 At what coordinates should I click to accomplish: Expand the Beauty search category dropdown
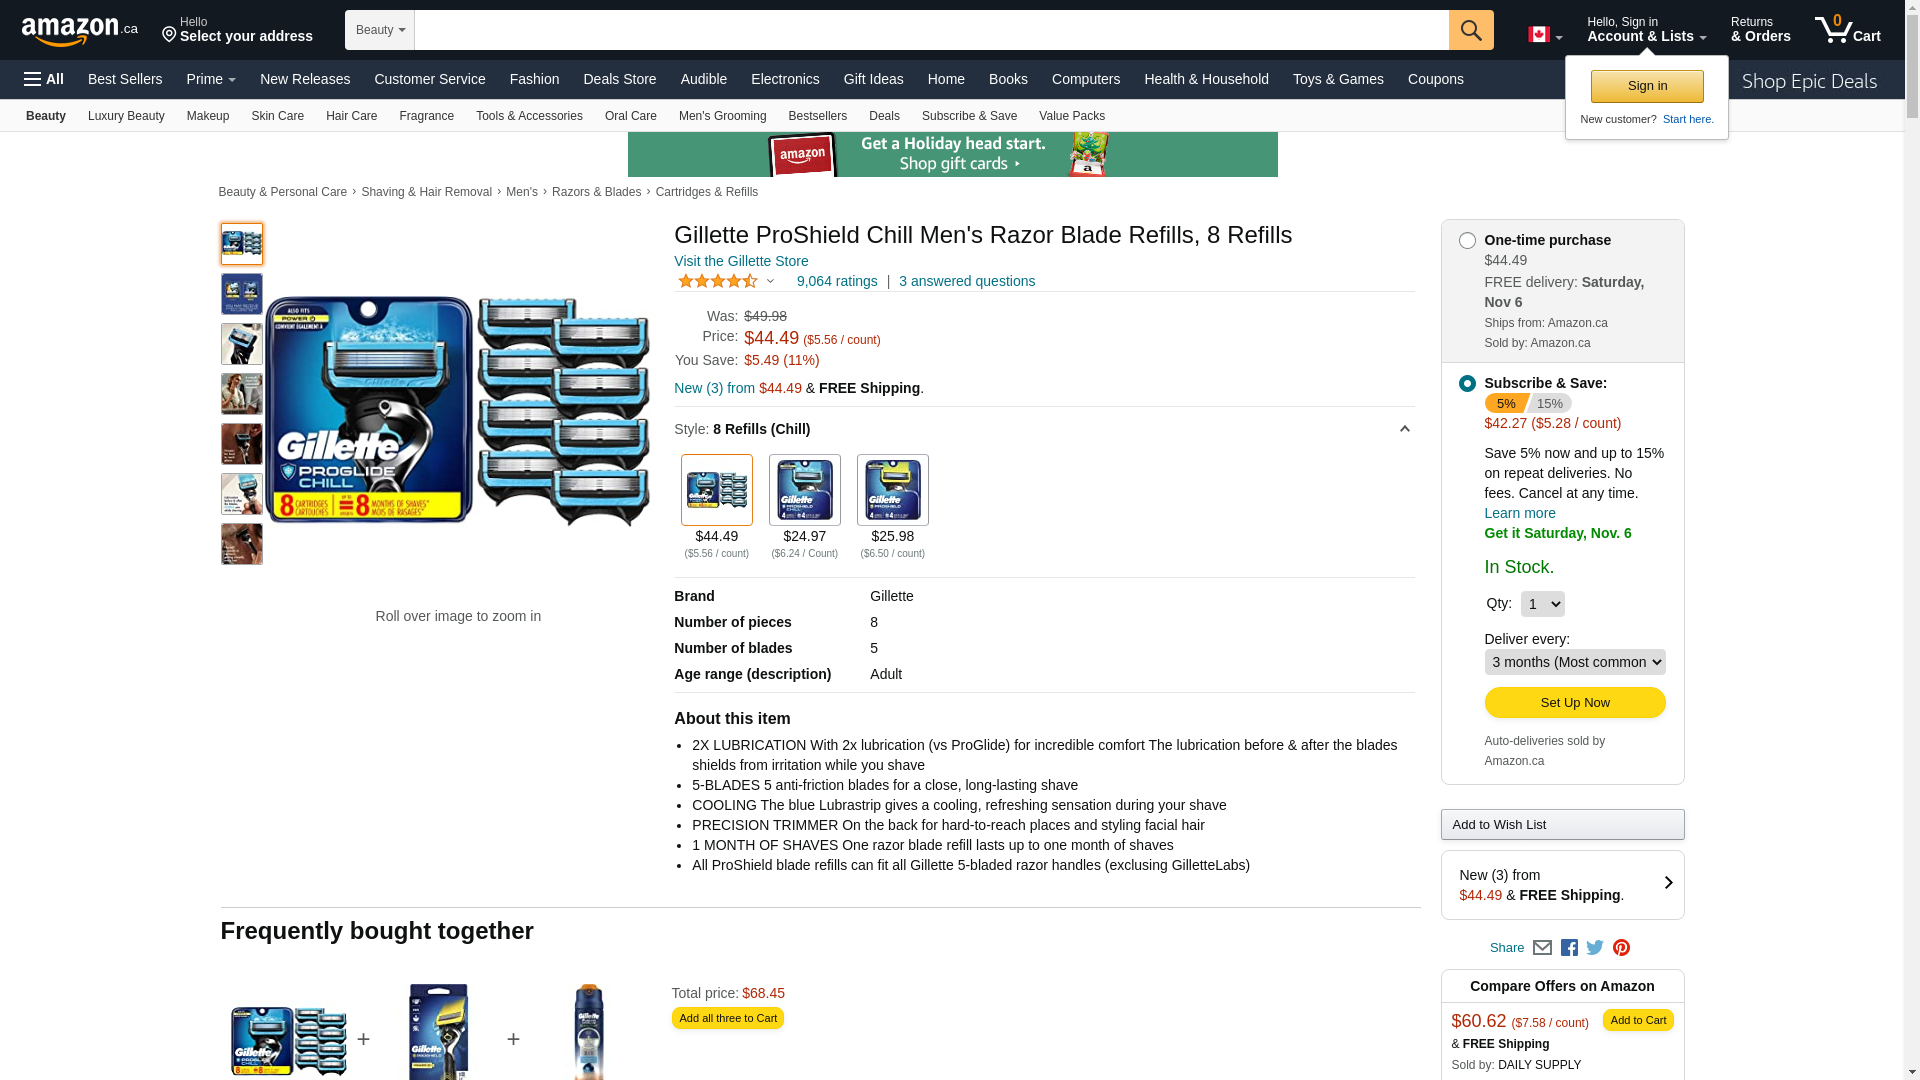coord(380,30)
